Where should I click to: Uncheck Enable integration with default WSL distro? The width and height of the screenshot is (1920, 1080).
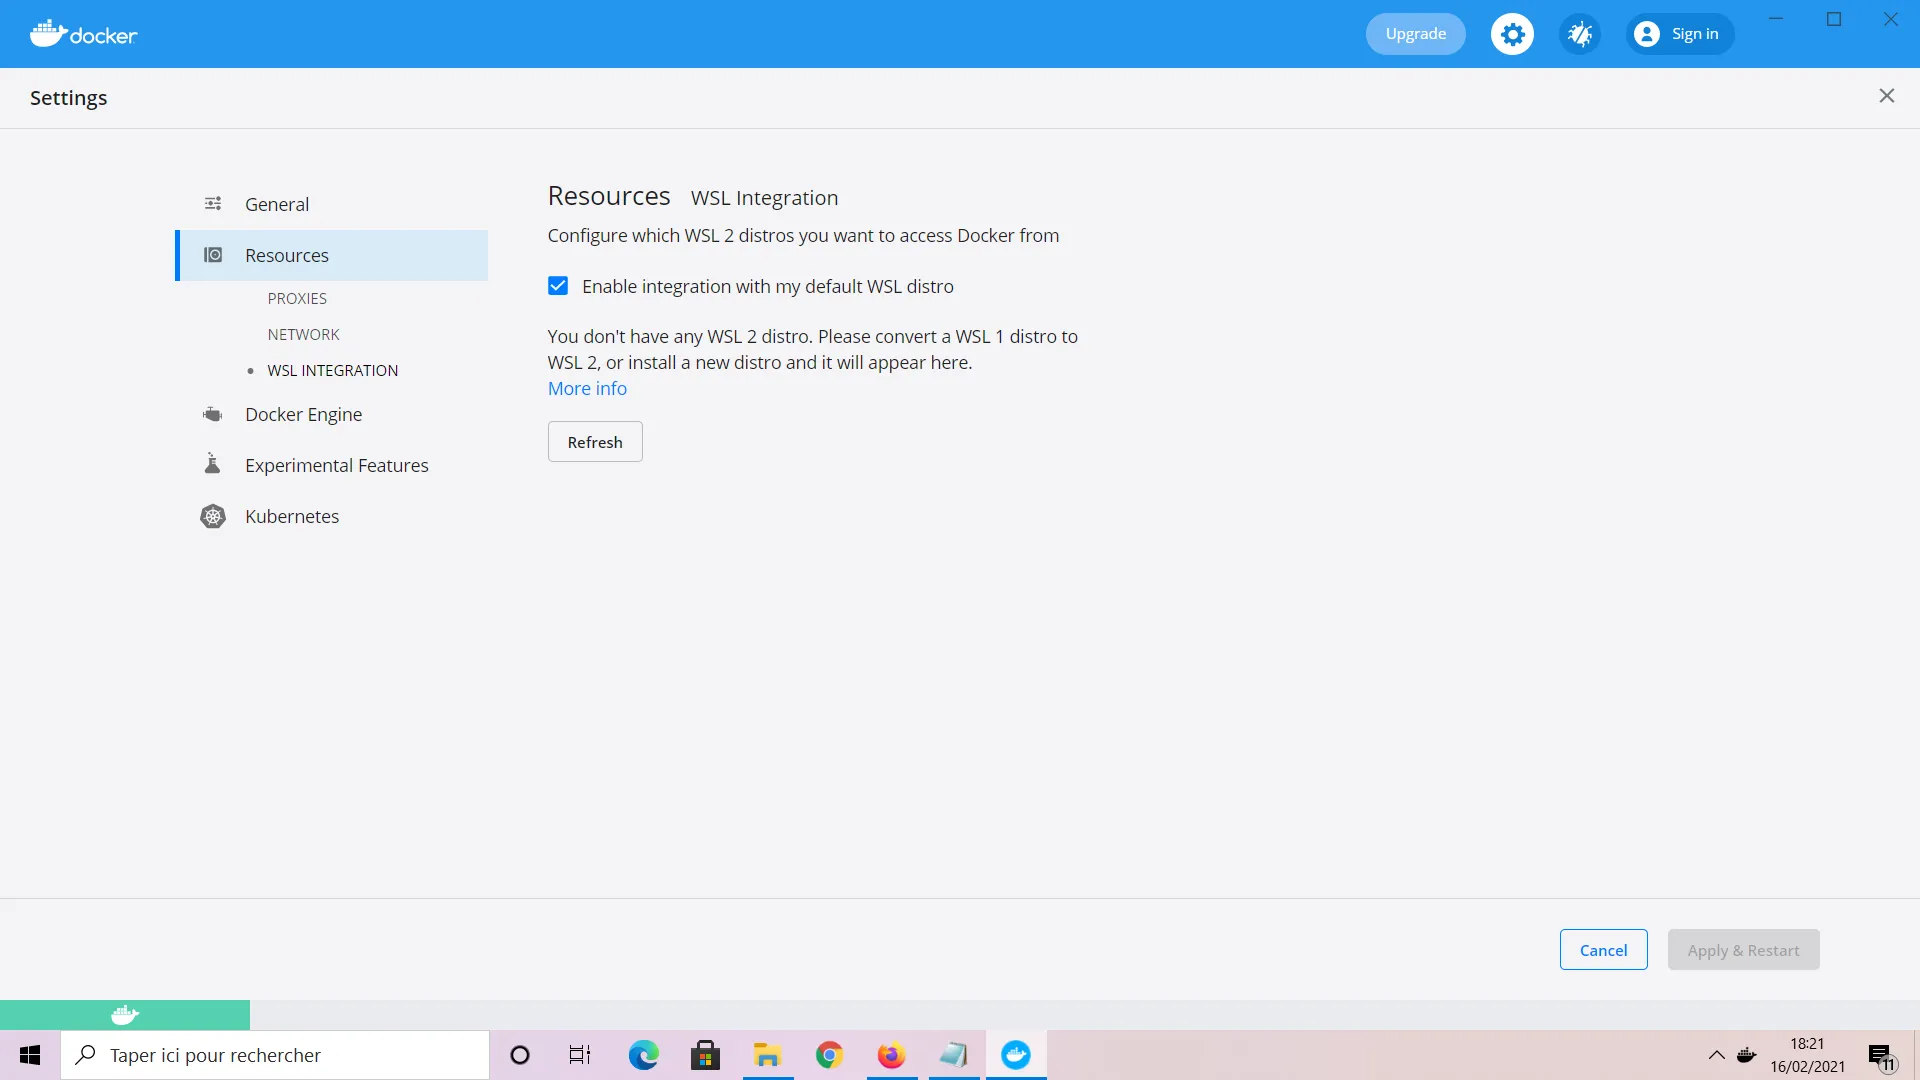point(558,286)
